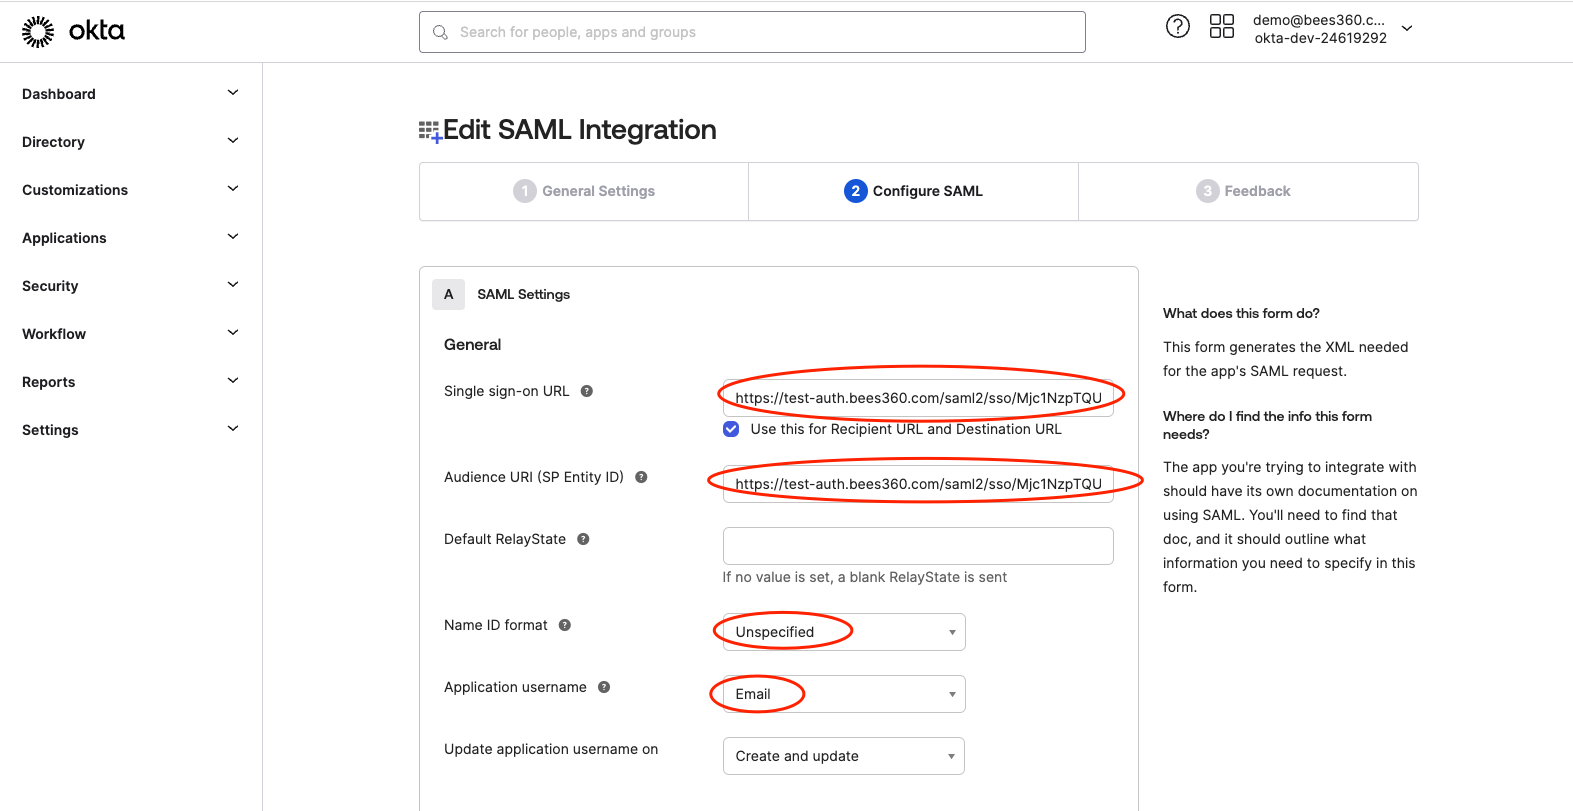This screenshot has height=811, width=1573.
Task: Click the General section heading
Action: (472, 344)
